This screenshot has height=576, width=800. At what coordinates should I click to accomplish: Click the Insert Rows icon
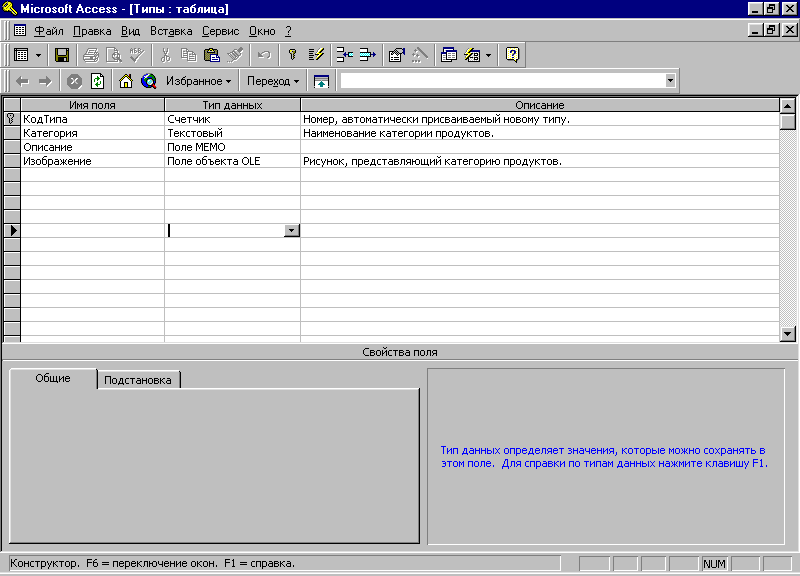click(x=344, y=55)
